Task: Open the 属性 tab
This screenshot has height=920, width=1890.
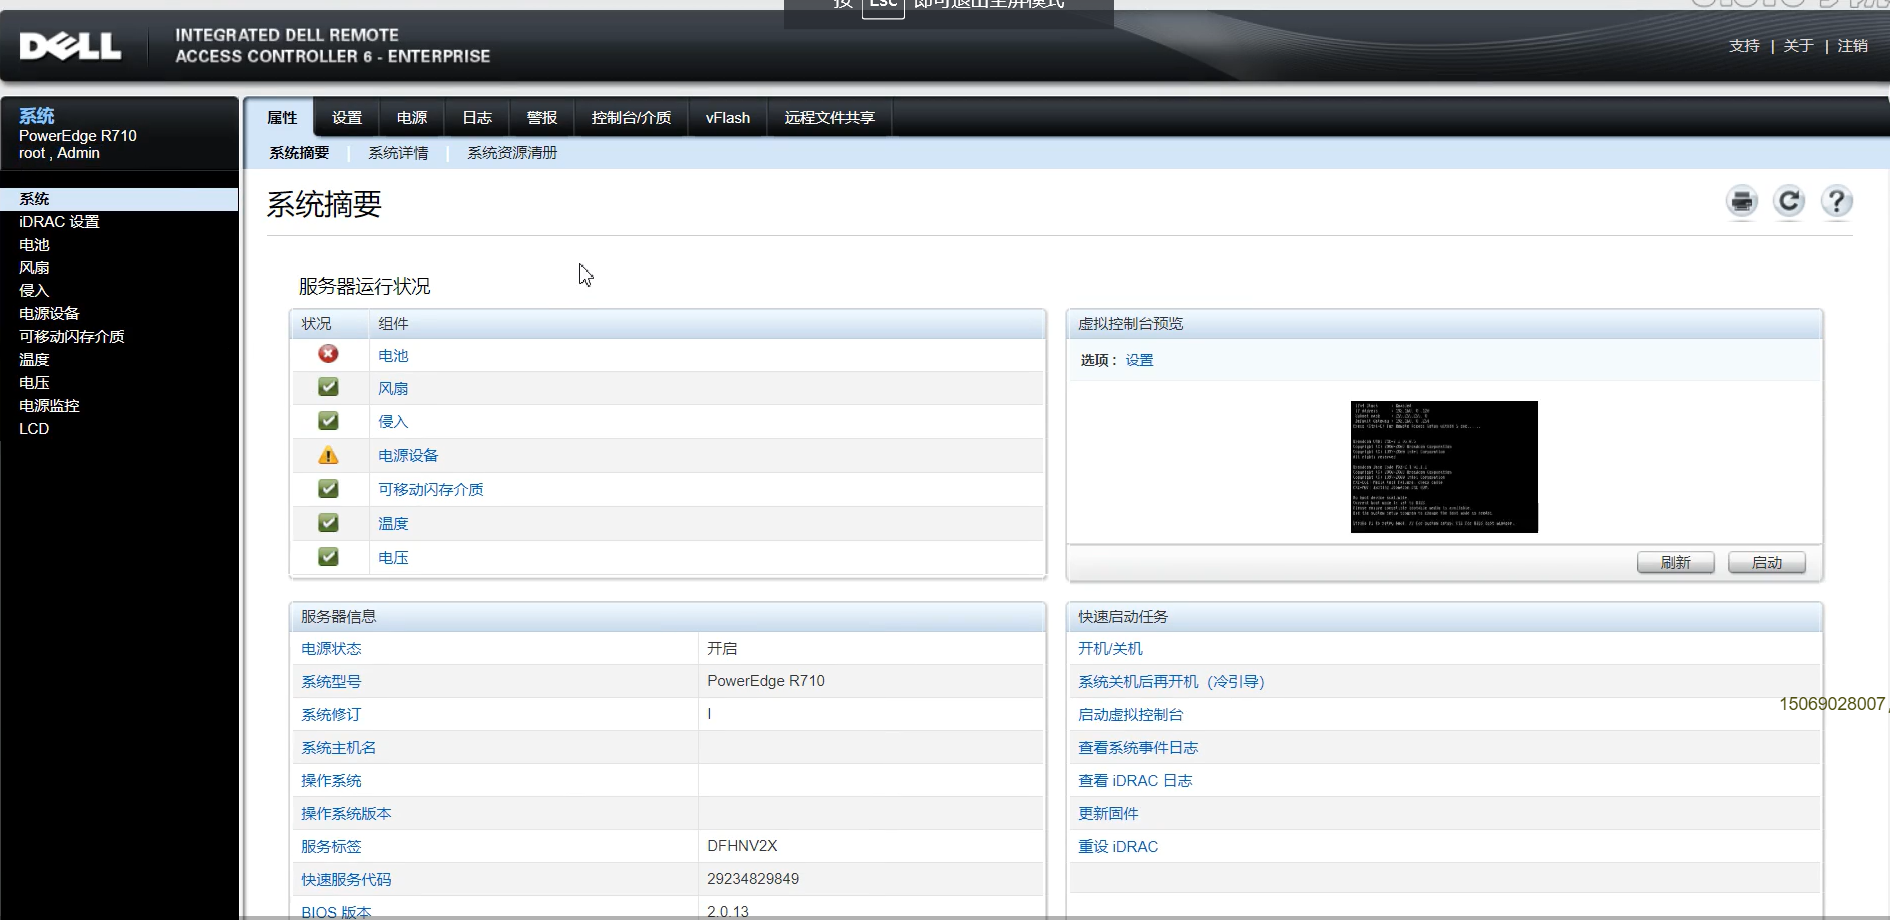Action: 282,117
